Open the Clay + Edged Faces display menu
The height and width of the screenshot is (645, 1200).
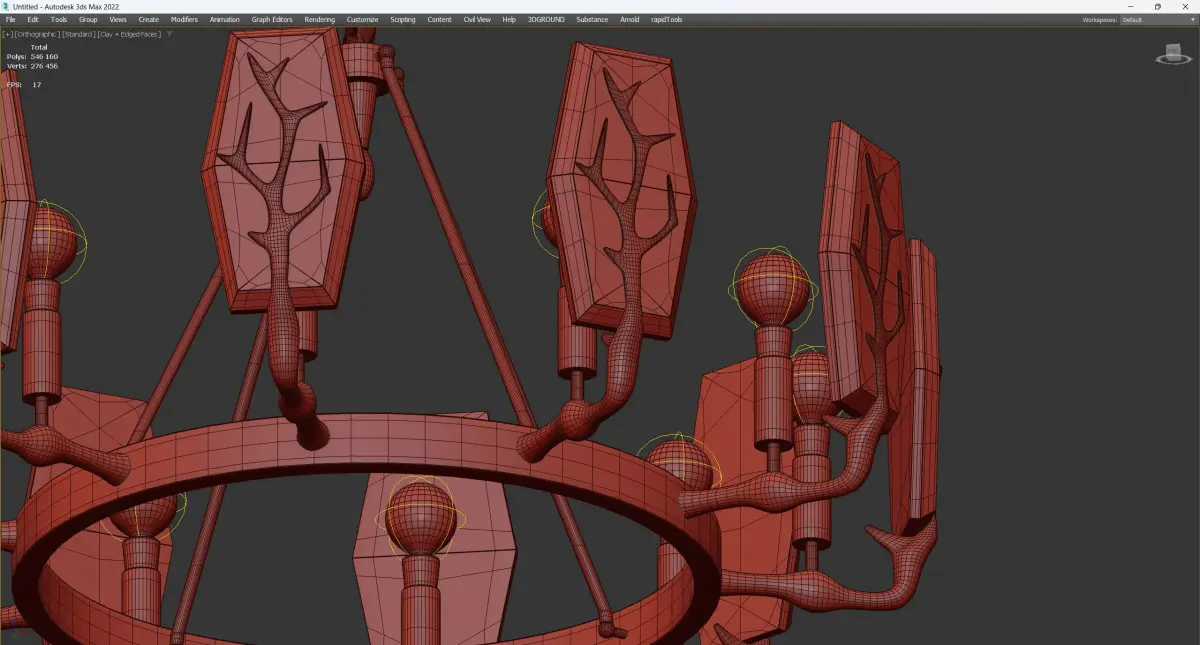(x=129, y=34)
